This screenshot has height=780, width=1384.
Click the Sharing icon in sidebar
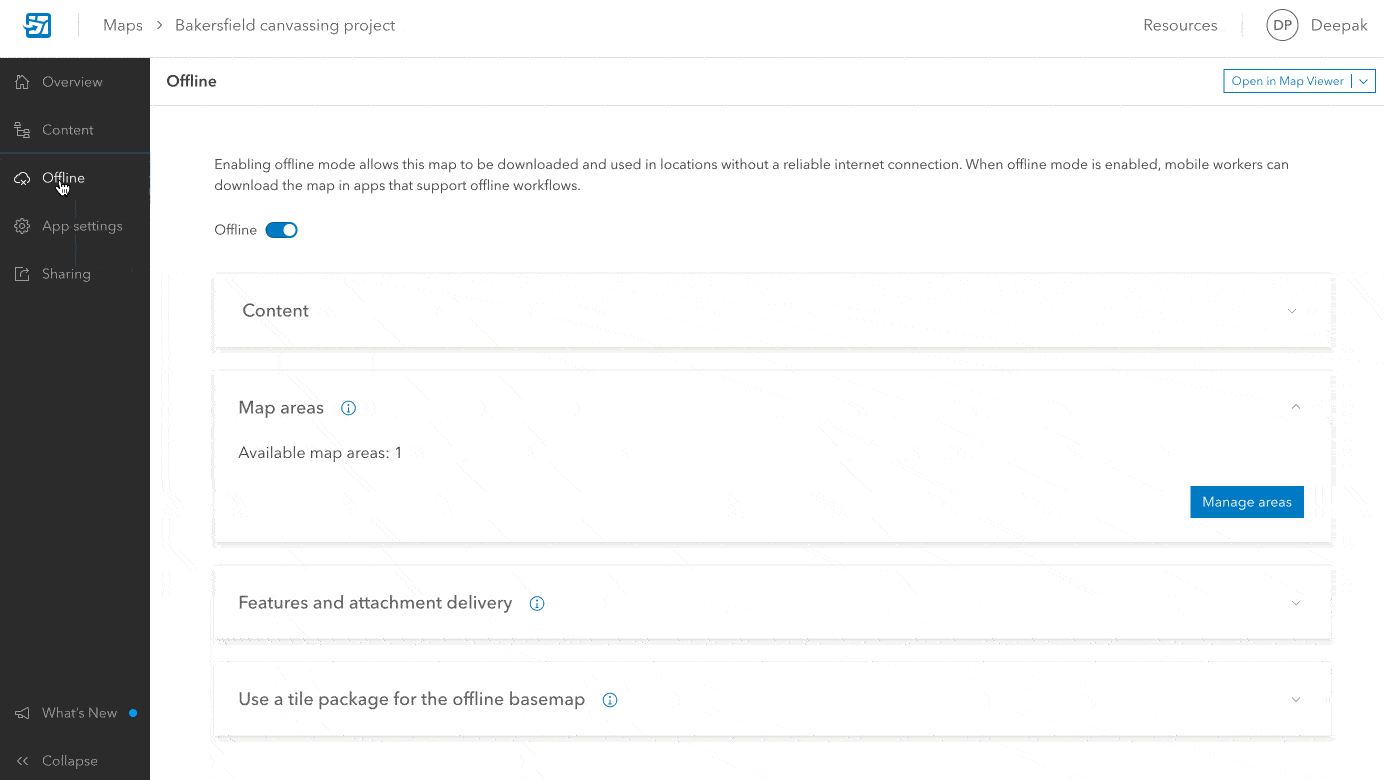coord(22,274)
